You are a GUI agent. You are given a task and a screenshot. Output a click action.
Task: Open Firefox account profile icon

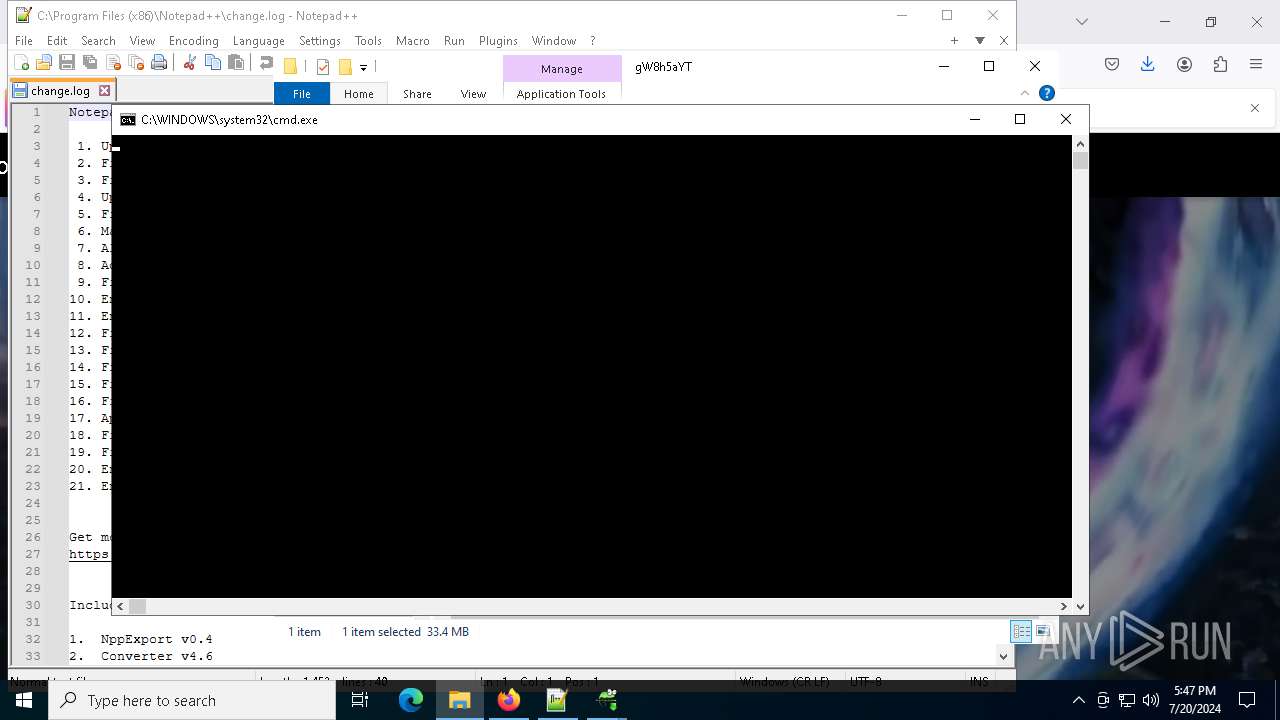1184,64
